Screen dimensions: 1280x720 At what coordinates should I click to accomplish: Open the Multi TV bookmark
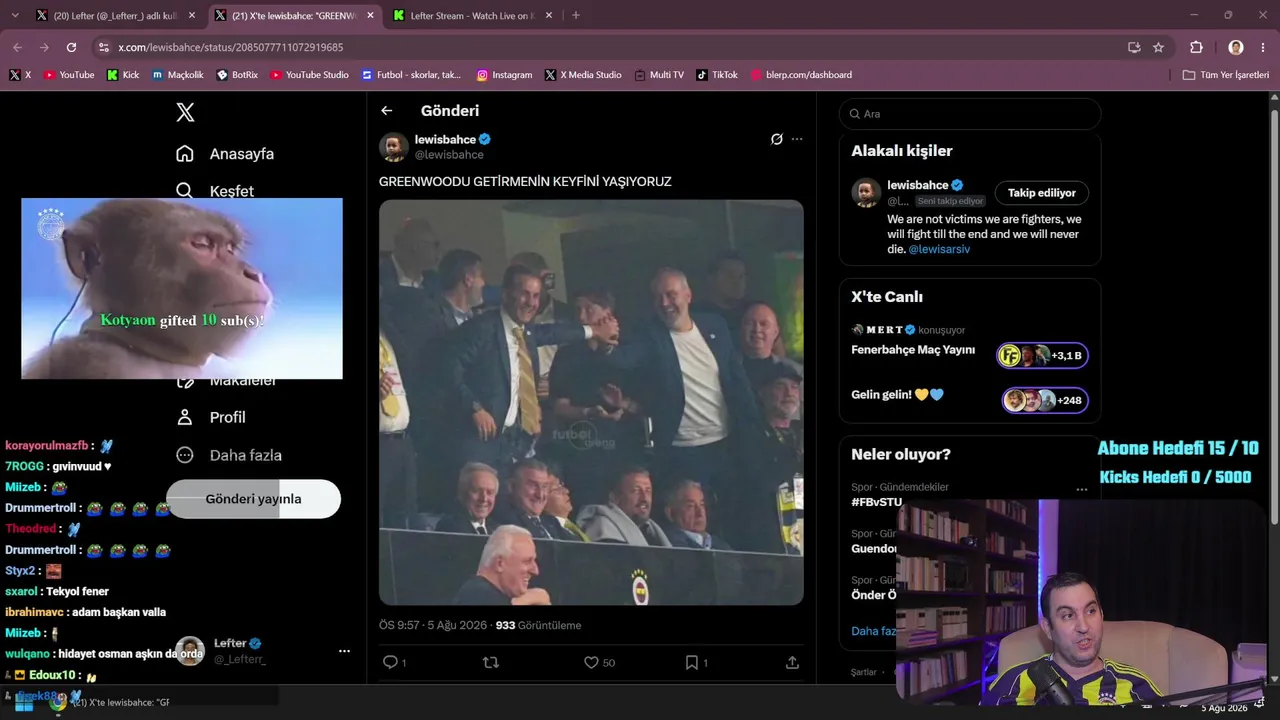659,75
